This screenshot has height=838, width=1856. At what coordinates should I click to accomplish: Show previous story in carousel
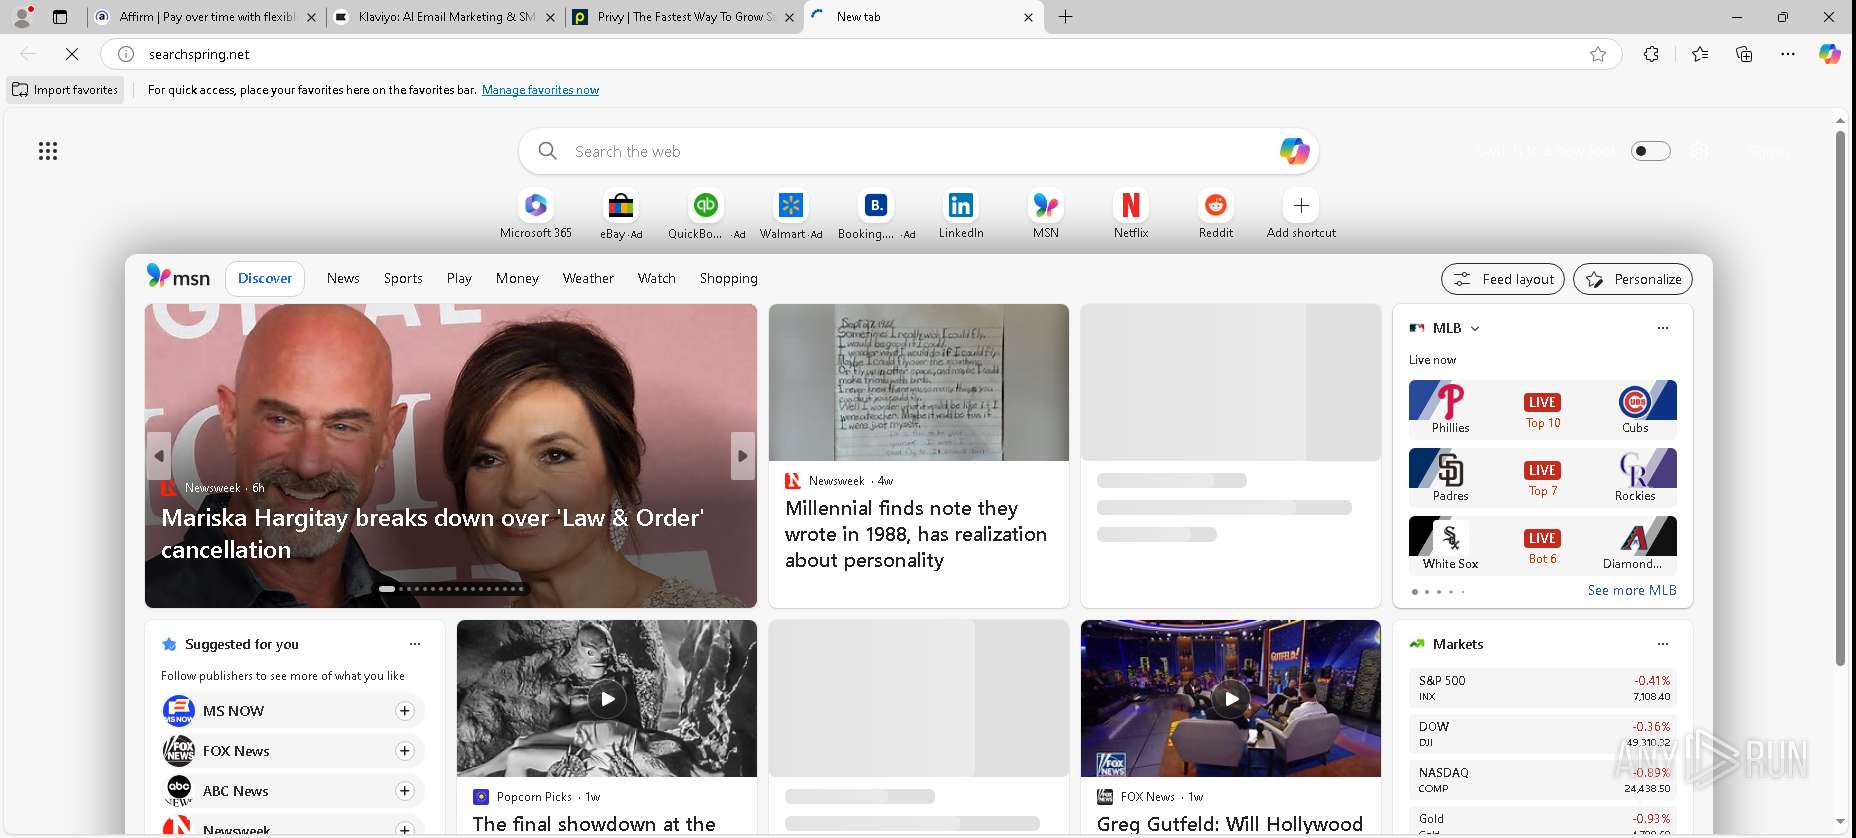(159, 456)
